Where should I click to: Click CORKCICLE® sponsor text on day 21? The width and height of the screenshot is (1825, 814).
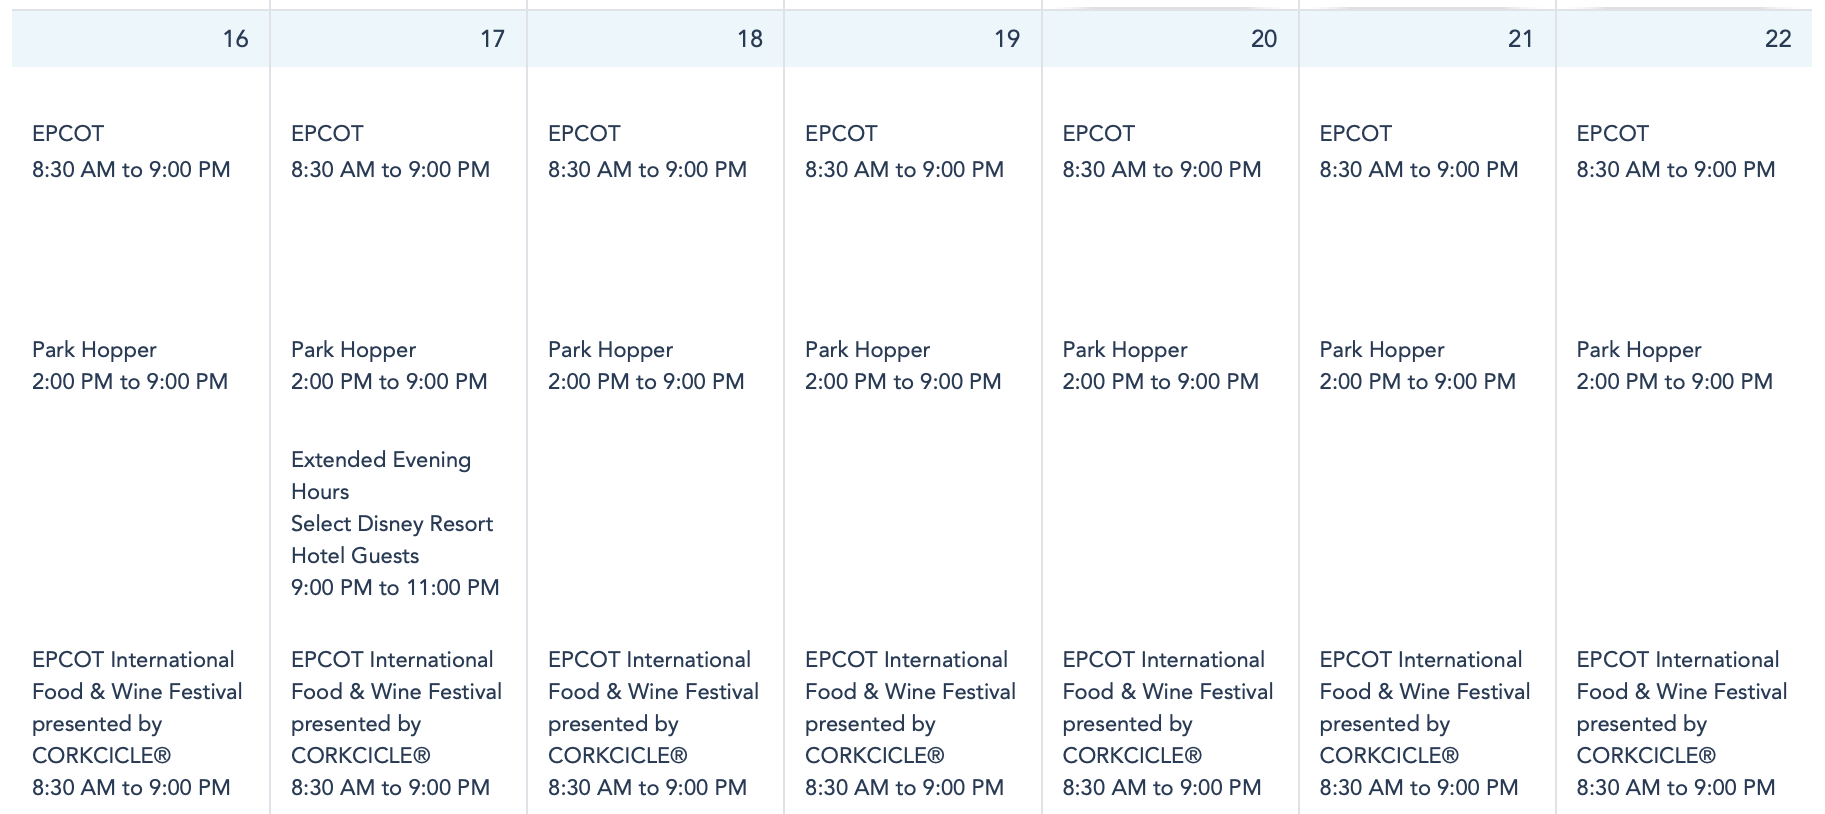point(1388,756)
